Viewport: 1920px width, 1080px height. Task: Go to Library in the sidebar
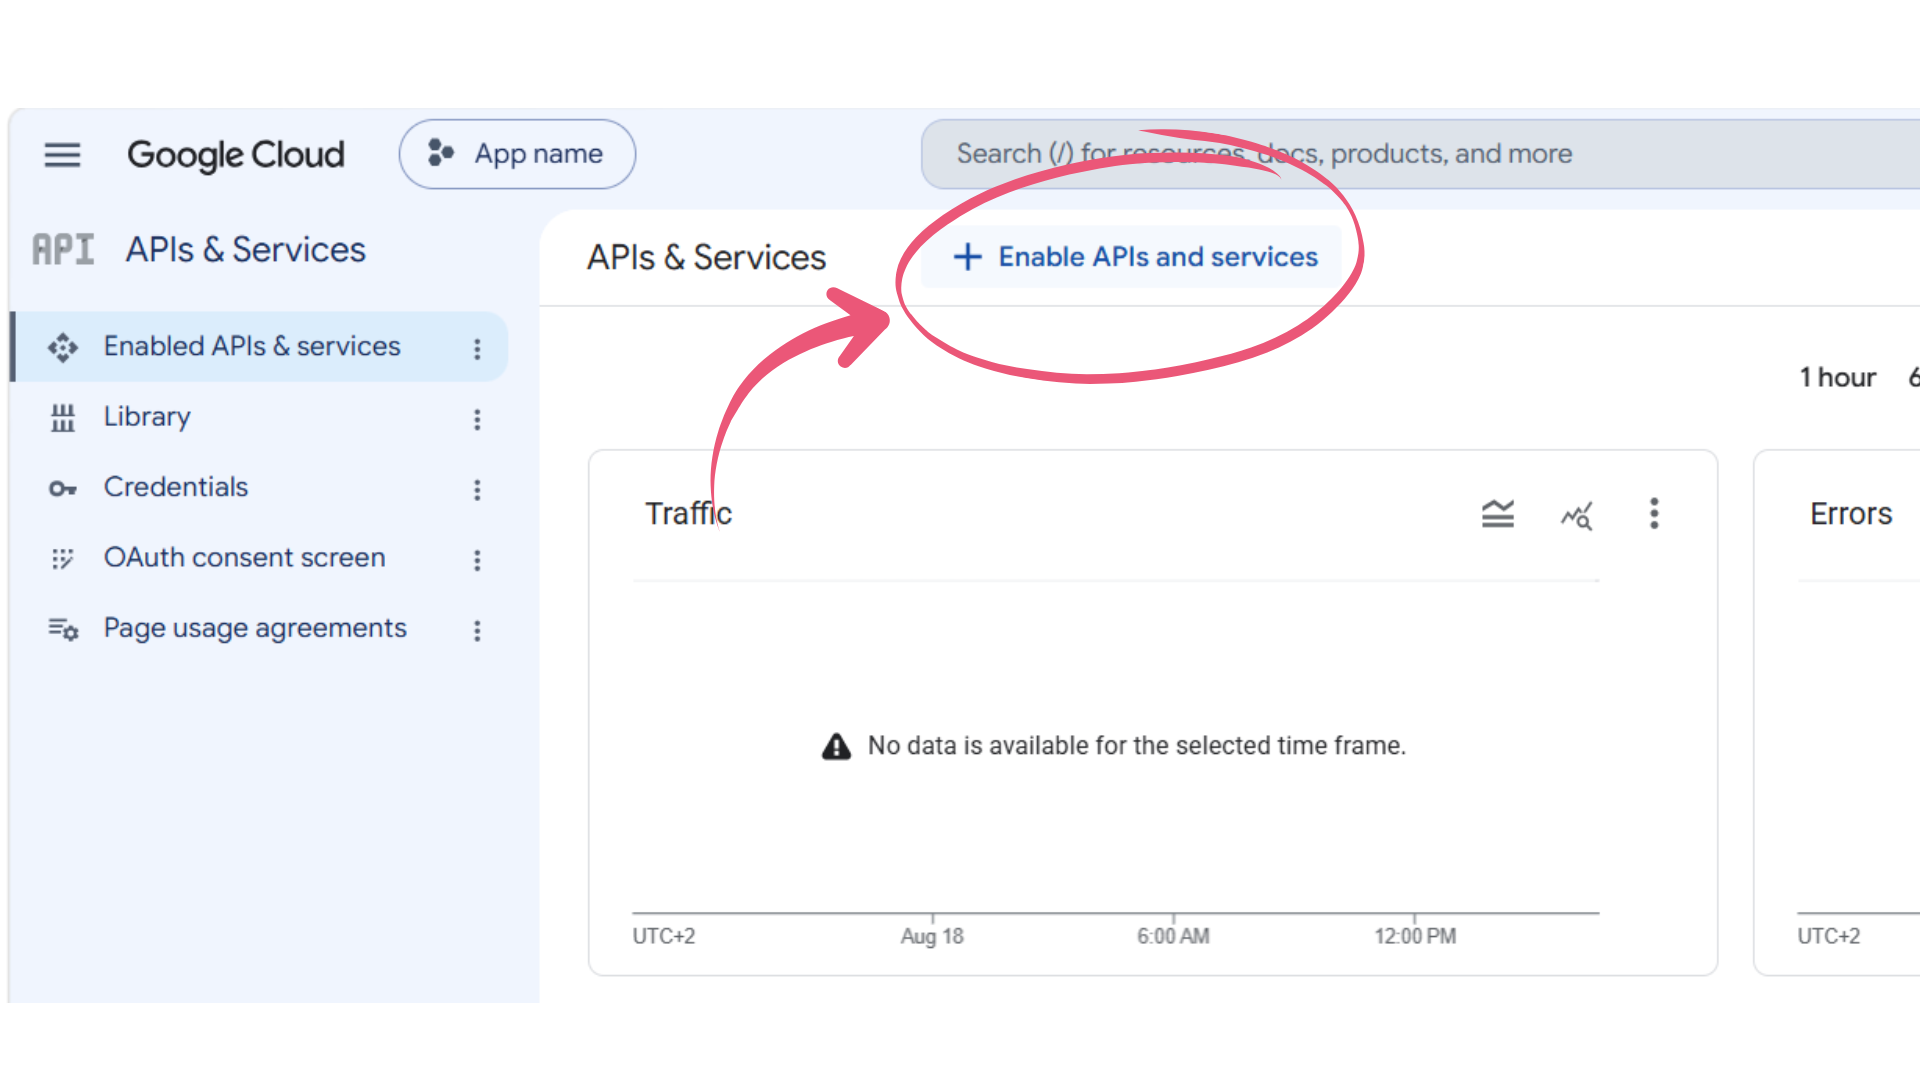[x=147, y=417]
